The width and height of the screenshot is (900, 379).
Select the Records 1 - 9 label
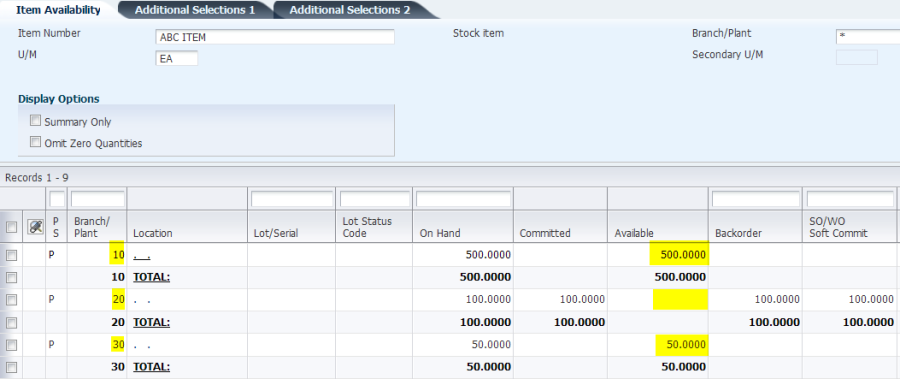[x=37, y=178]
